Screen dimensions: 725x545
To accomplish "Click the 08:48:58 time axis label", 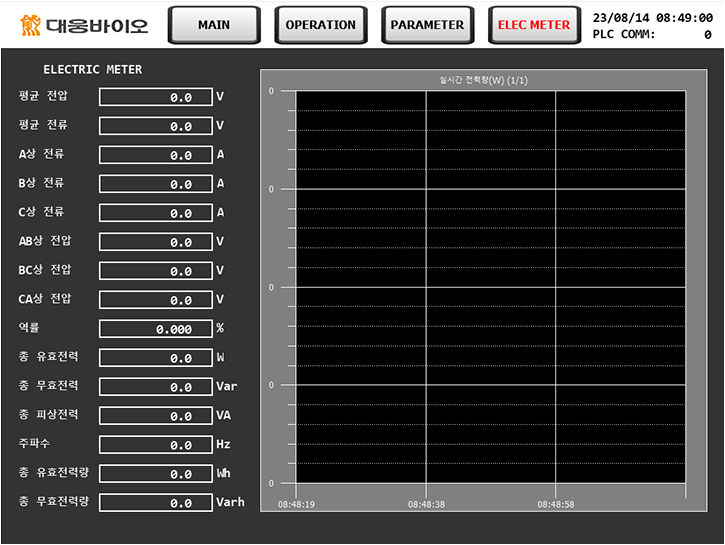I will [x=555, y=504].
